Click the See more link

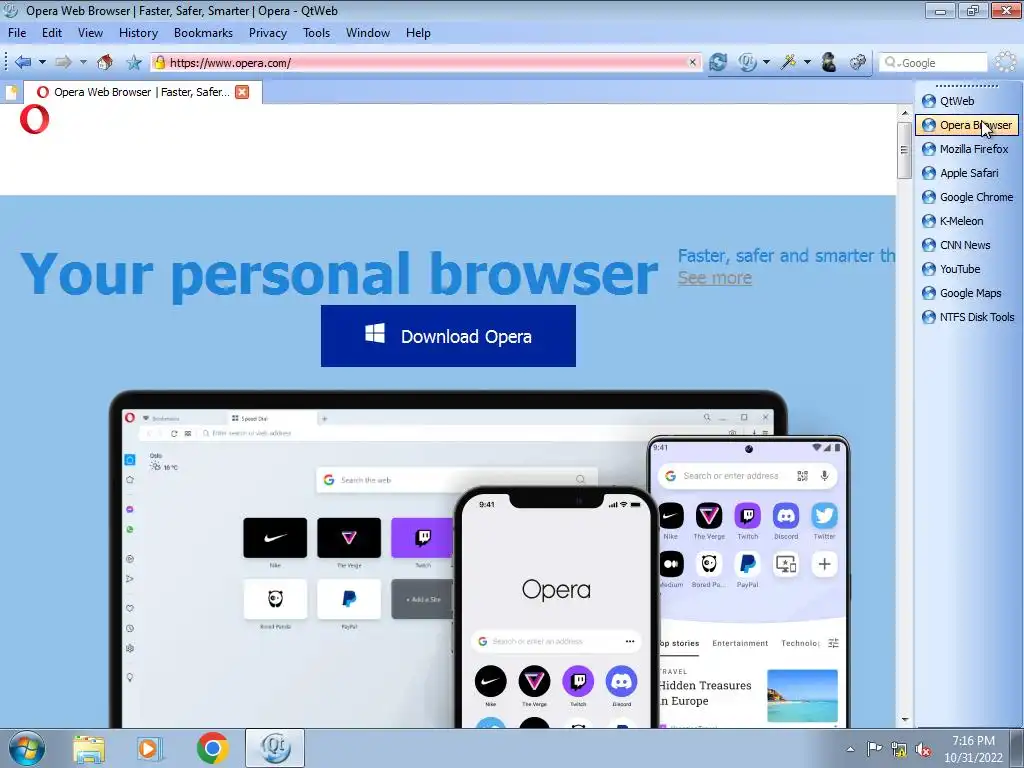click(714, 278)
